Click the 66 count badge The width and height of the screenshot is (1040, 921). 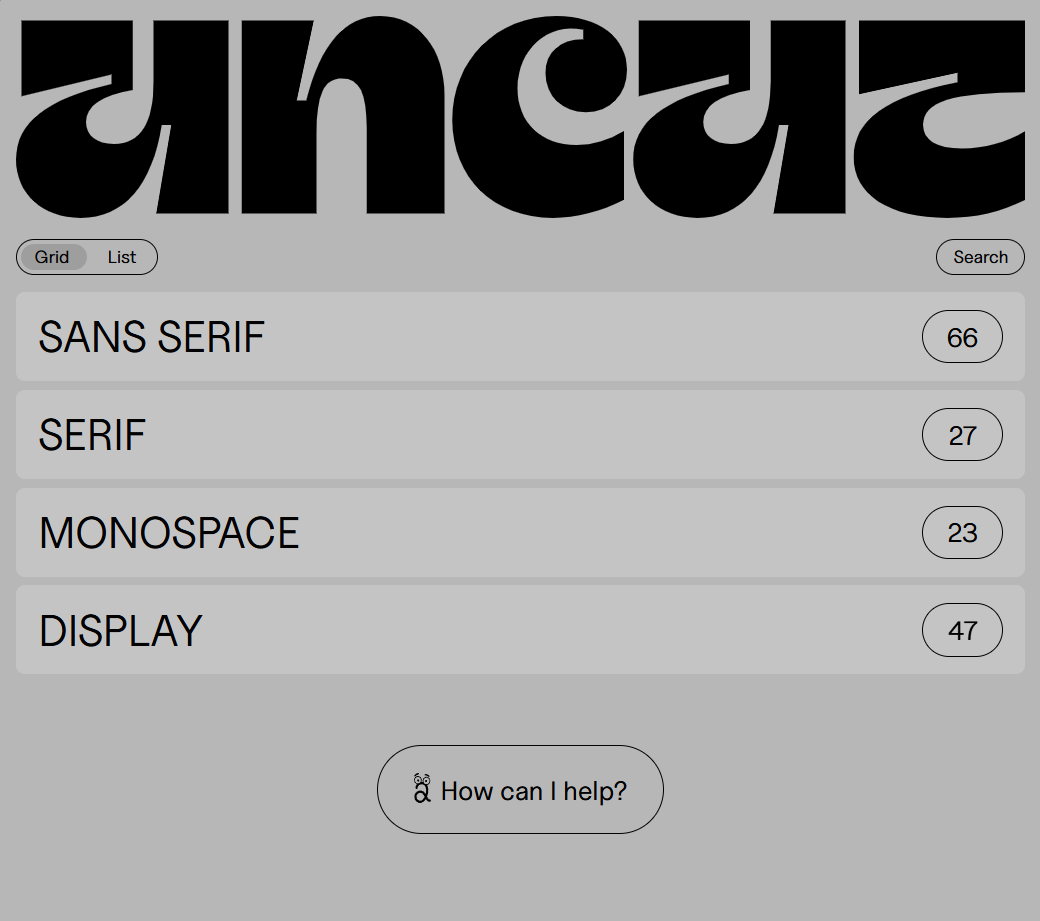click(x=962, y=337)
